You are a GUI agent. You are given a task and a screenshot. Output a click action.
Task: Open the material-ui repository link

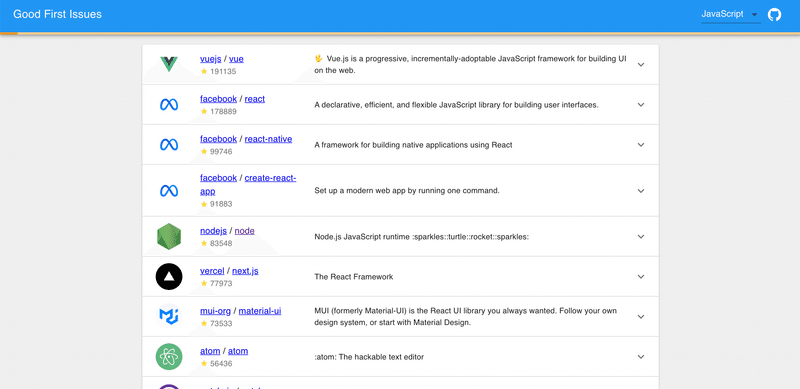click(x=260, y=311)
